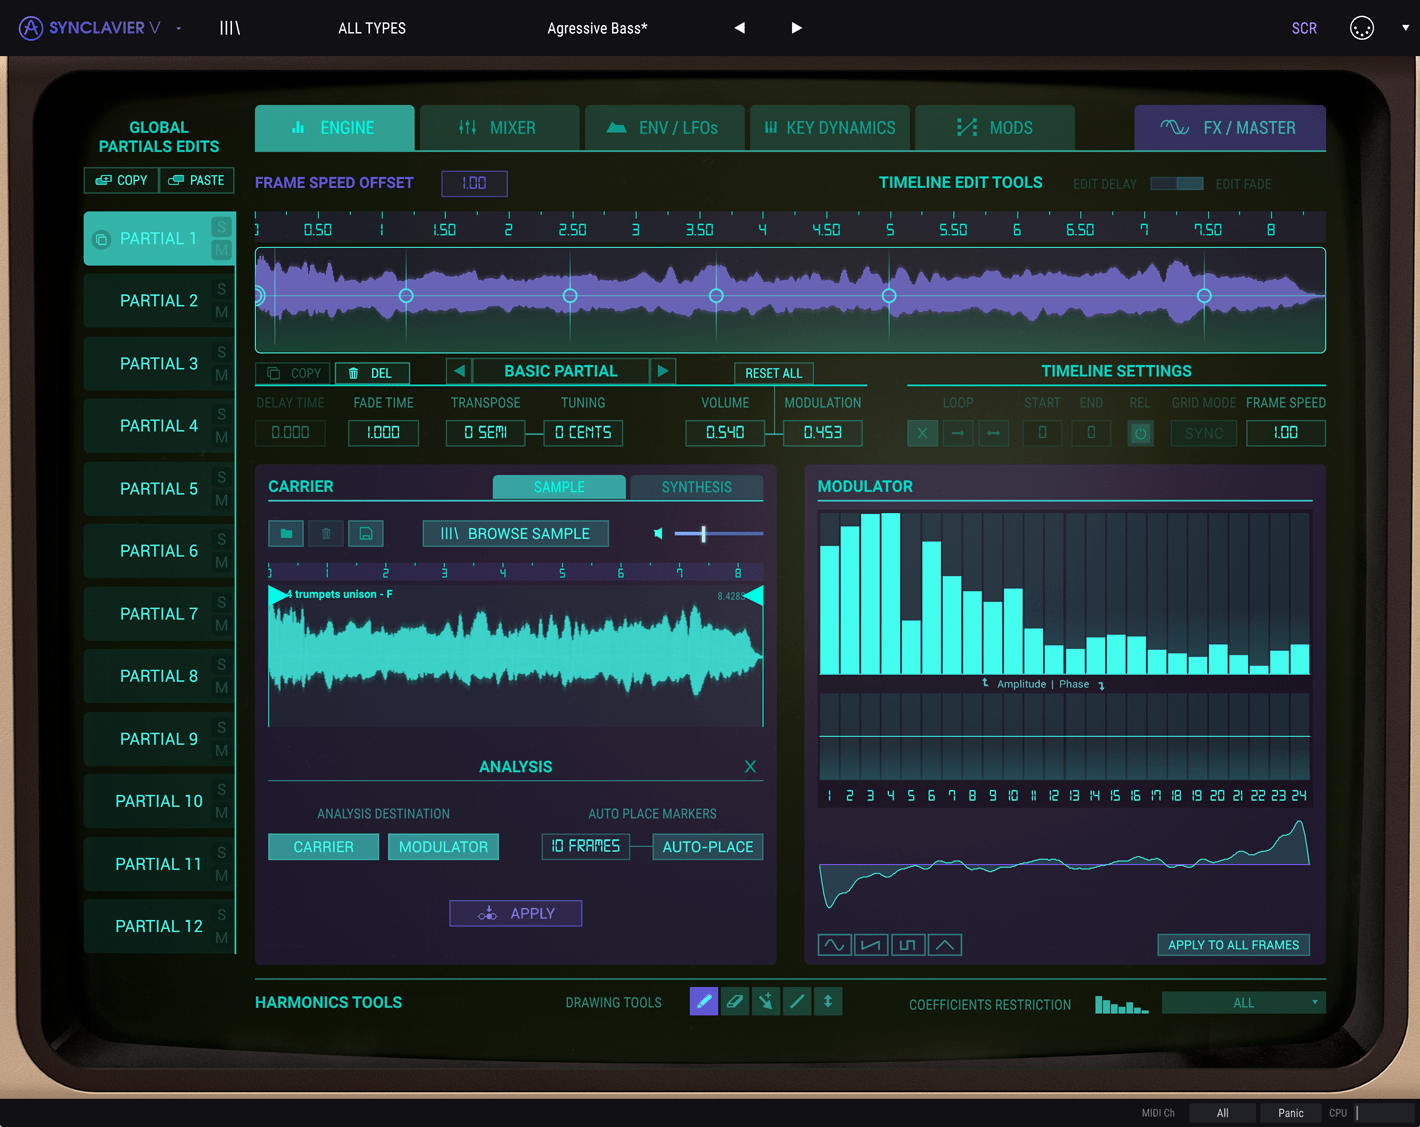This screenshot has width=1420, height=1127.
Task: Click the save sample disk icon
Action: 366,534
